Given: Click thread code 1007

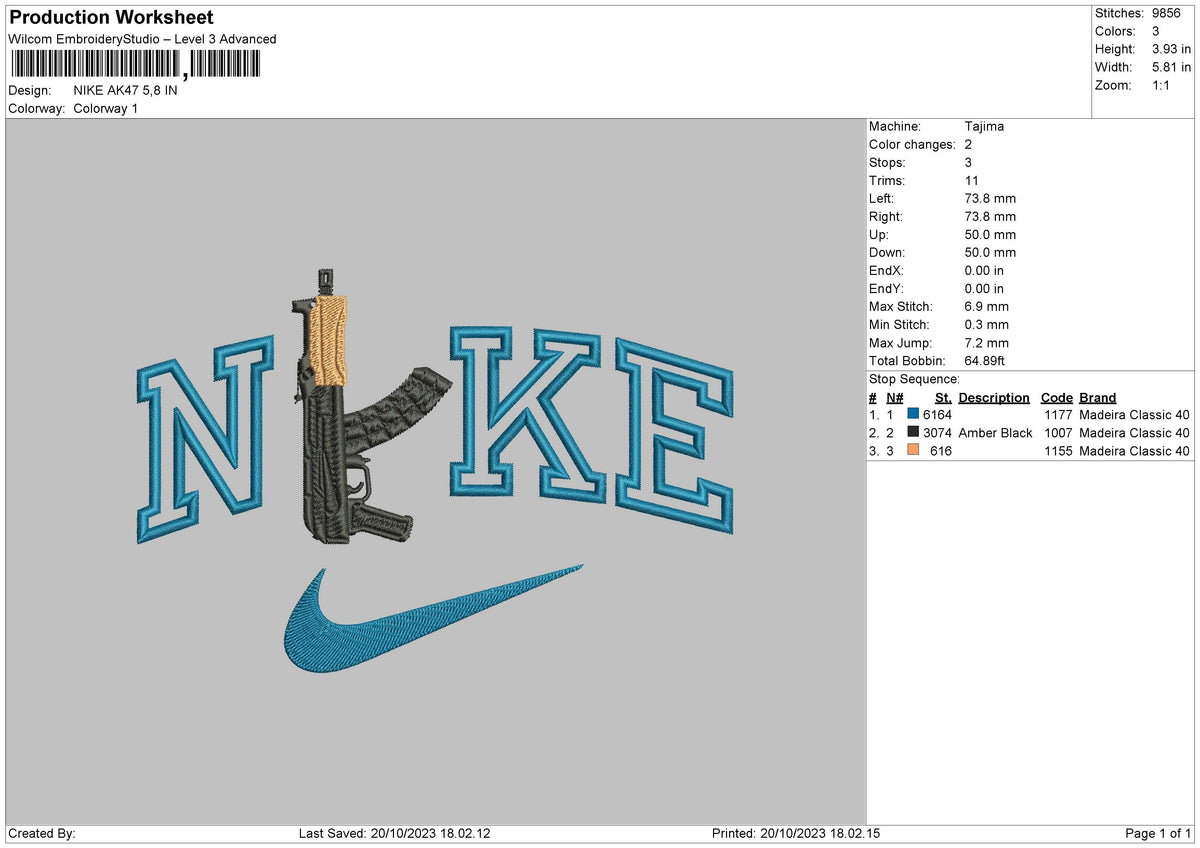Looking at the screenshot, I should (x=1058, y=433).
